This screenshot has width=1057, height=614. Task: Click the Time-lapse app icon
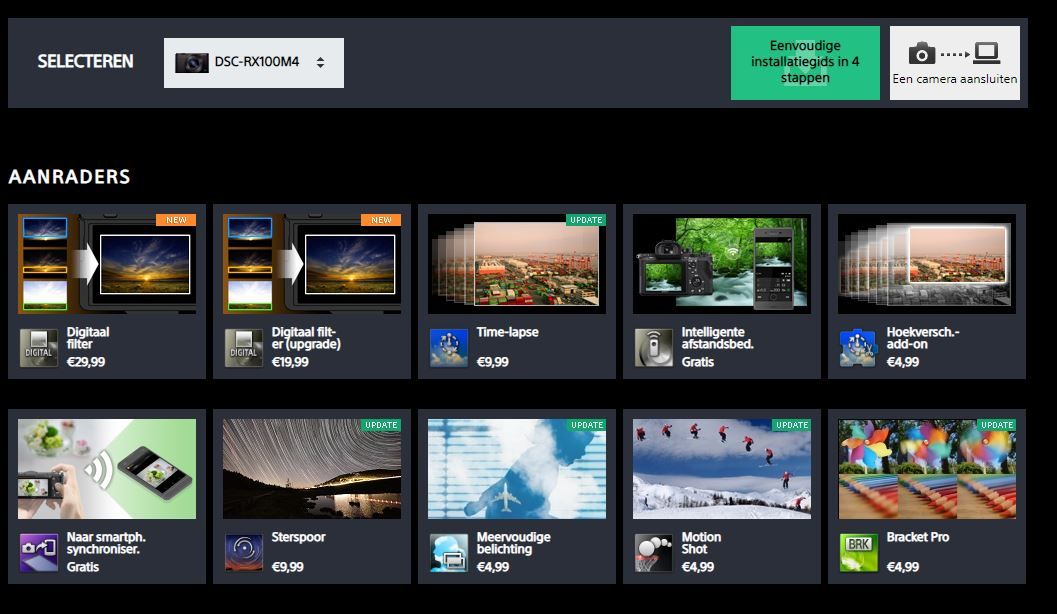pyautogui.click(x=449, y=347)
